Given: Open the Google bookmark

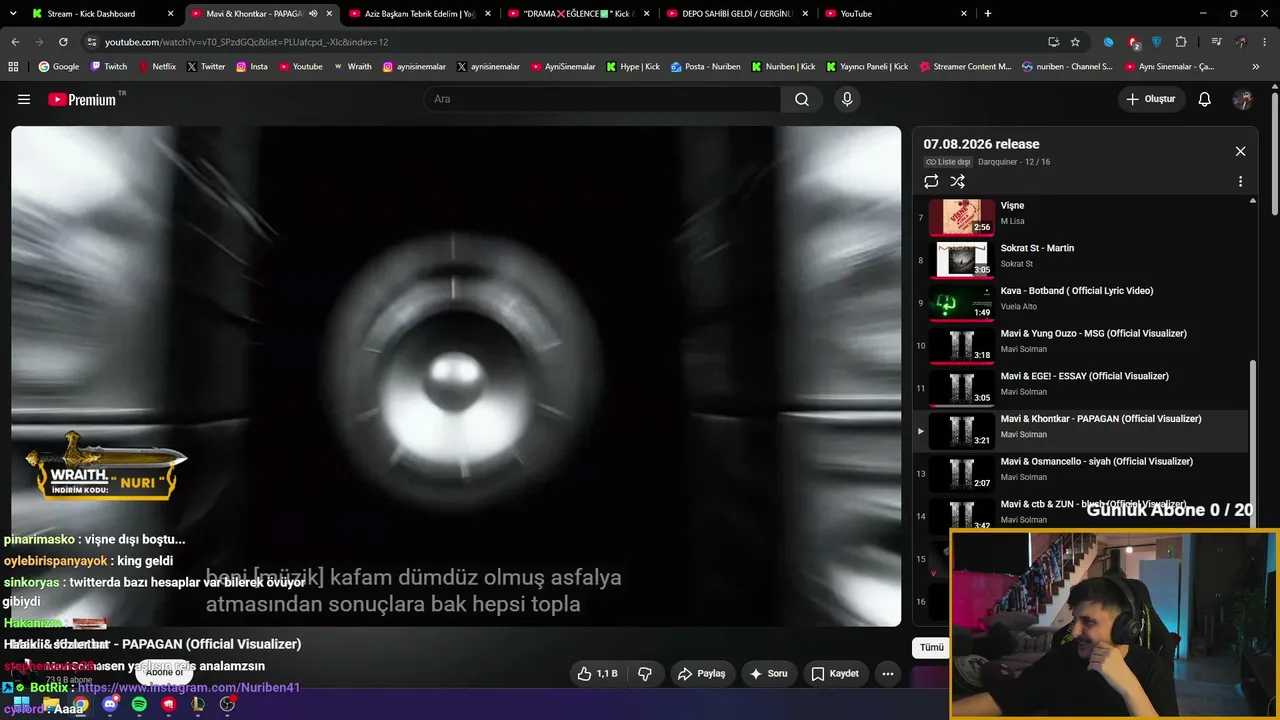Looking at the screenshot, I should click(59, 67).
